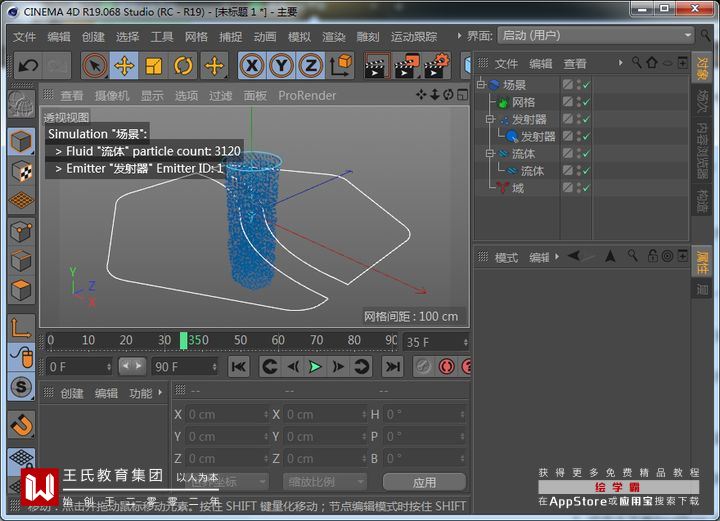Open the 模拟 menu

click(x=299, y=37)
